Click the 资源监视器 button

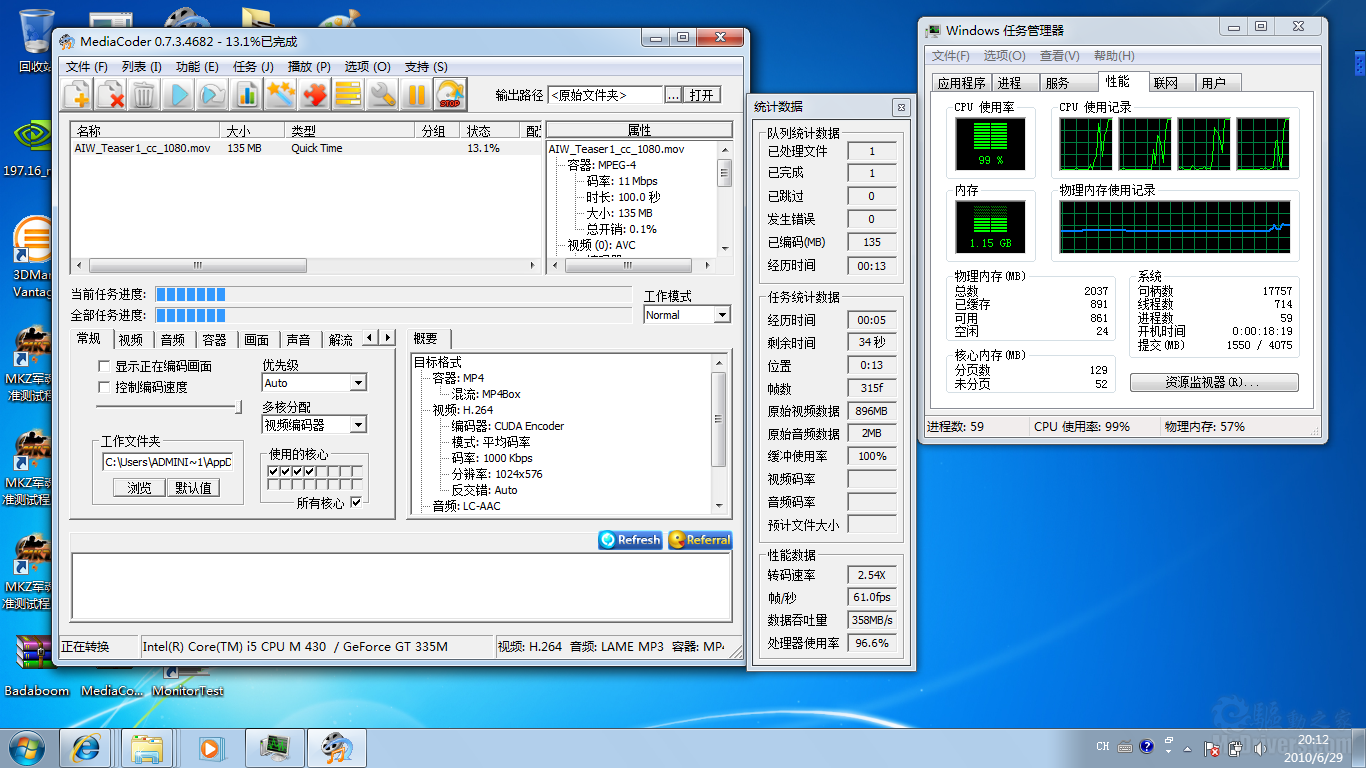point(1213,383)
